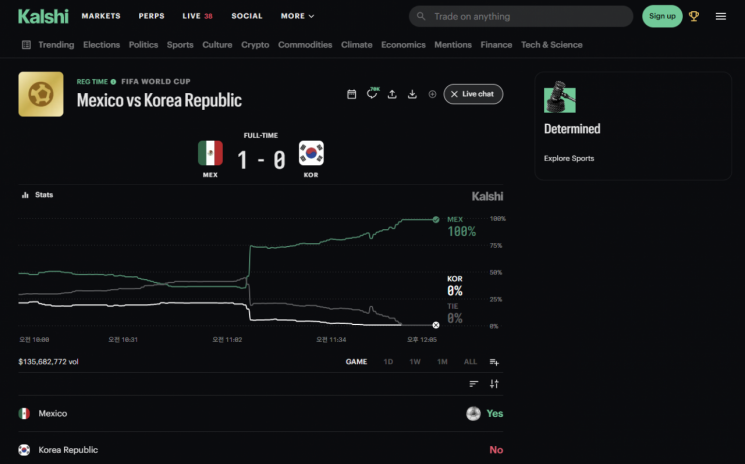This screenshot has width=745, height=464.
Task: Open the Kalshi home logo
Action: 43,16
